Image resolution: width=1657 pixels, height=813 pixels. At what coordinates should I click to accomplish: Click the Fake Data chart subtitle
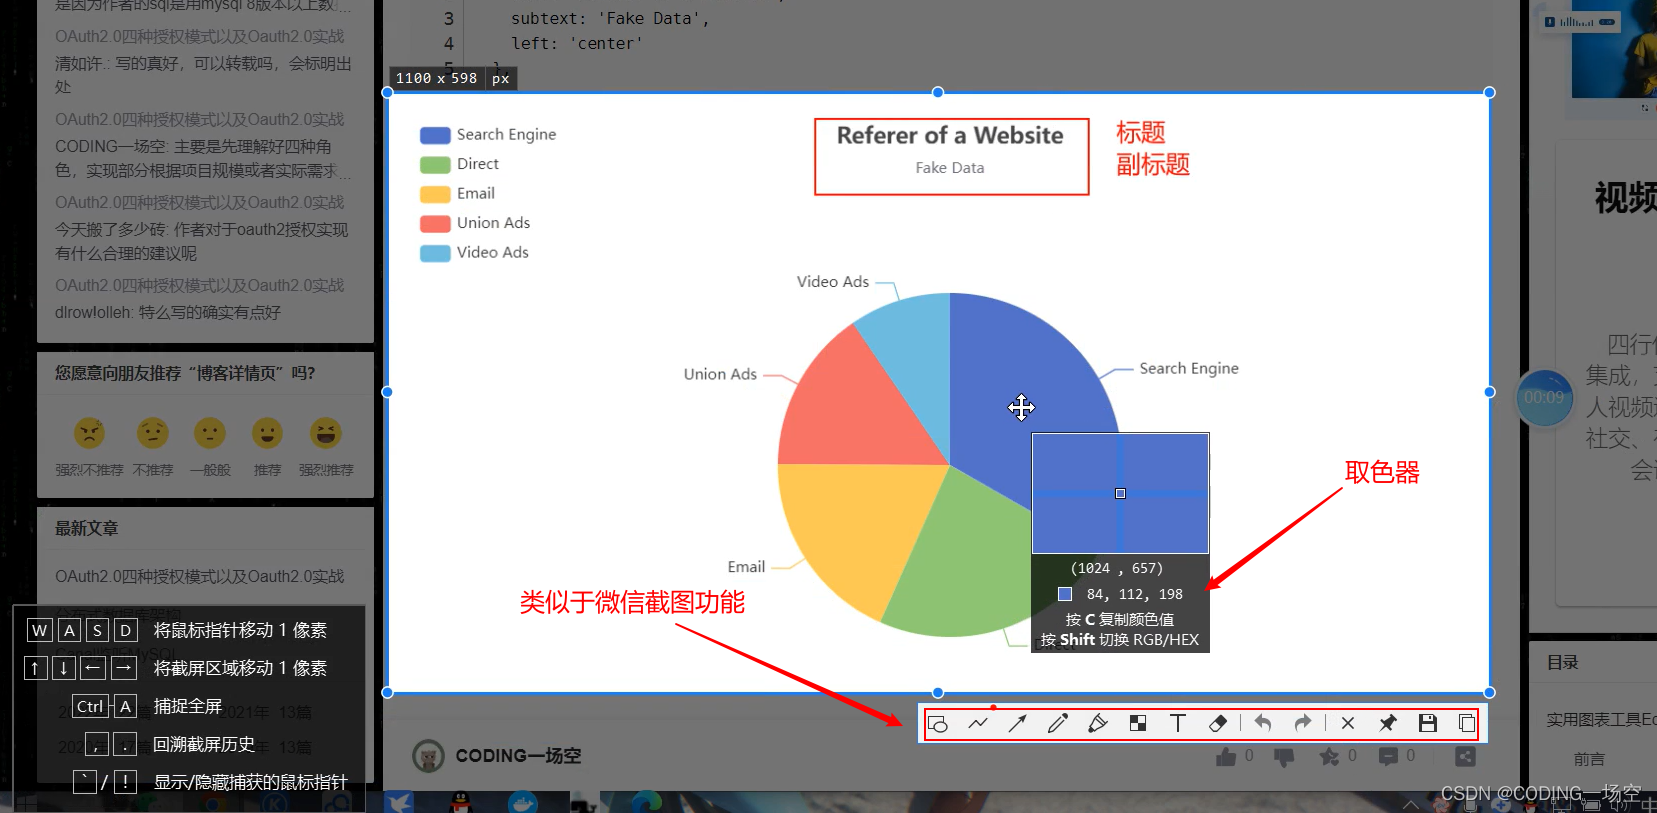(950, 168)
